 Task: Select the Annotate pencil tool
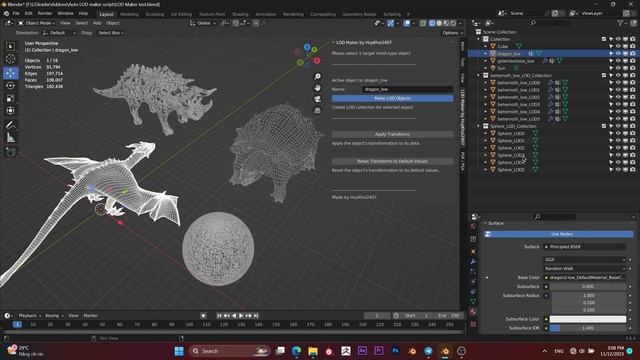pos(11,125)
